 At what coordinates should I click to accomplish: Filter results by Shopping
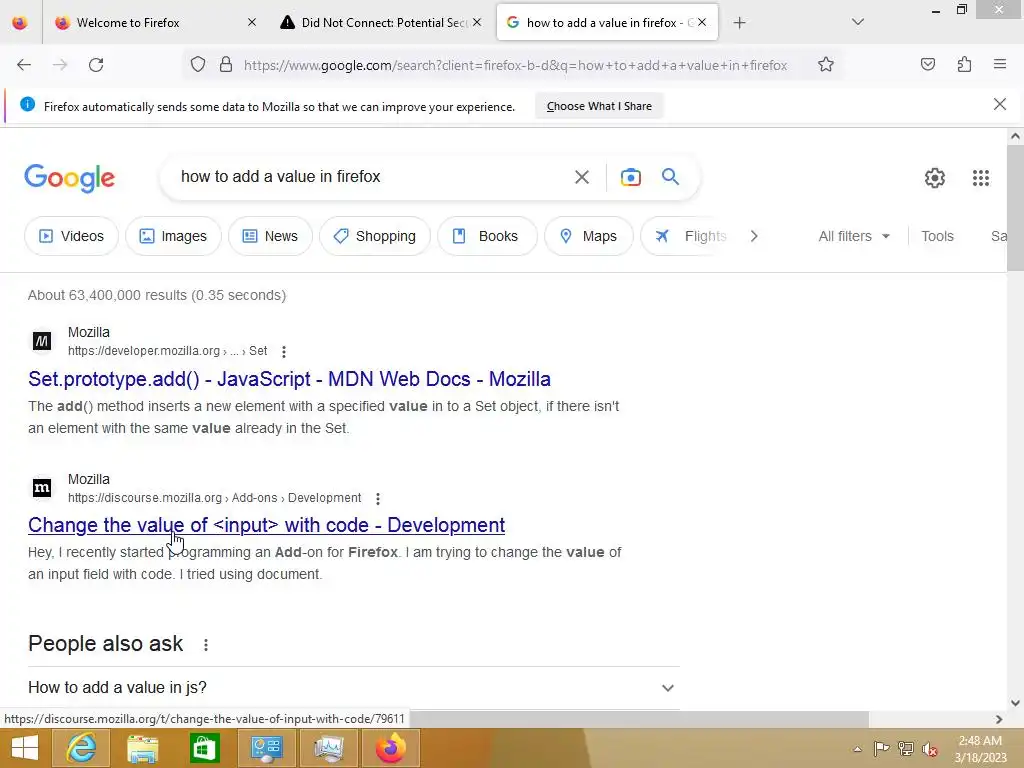tap(375, 236)
